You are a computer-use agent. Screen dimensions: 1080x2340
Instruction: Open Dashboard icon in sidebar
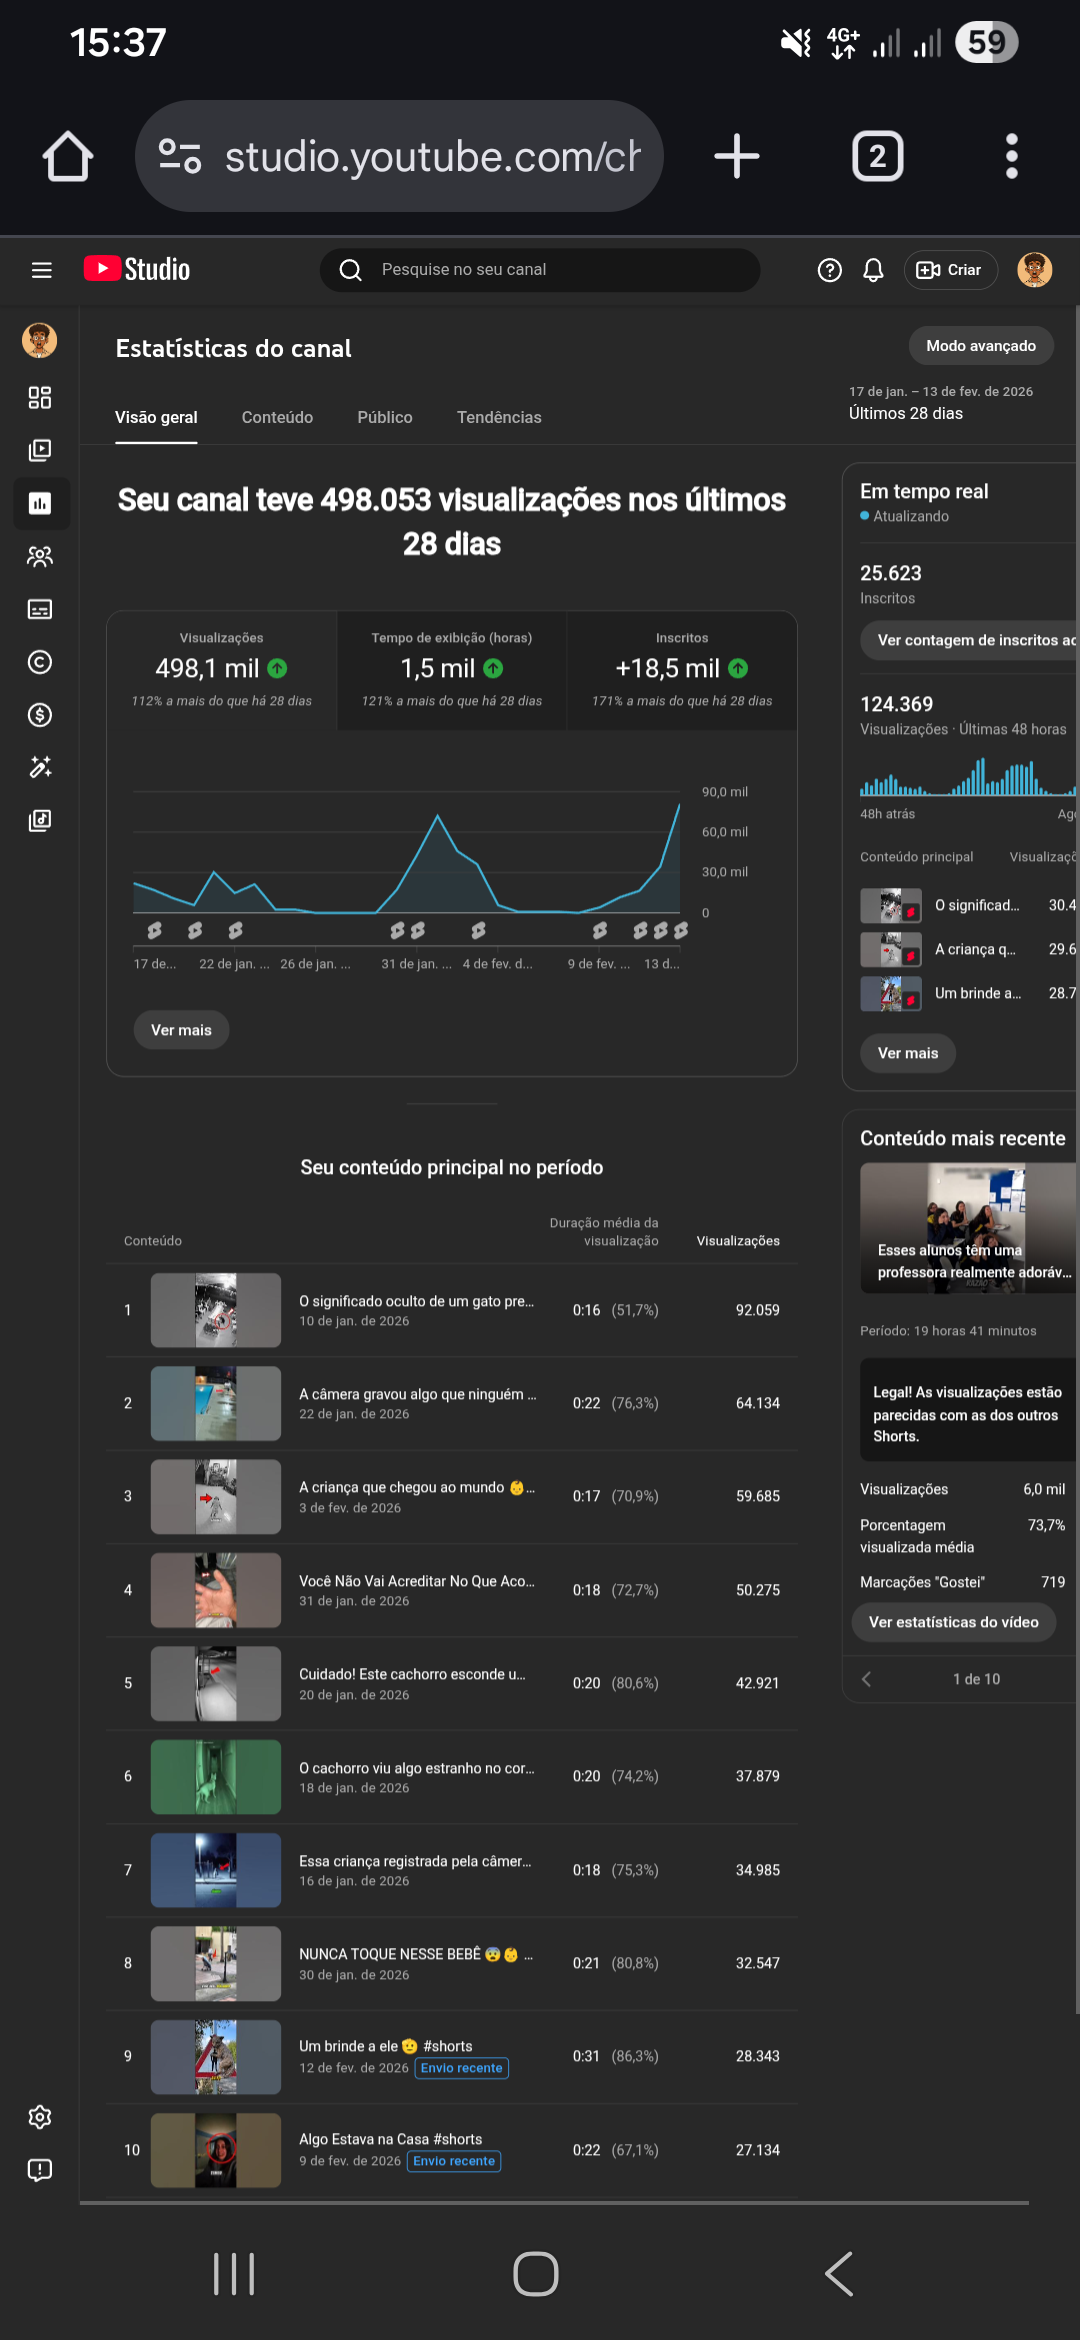[40, 398]
